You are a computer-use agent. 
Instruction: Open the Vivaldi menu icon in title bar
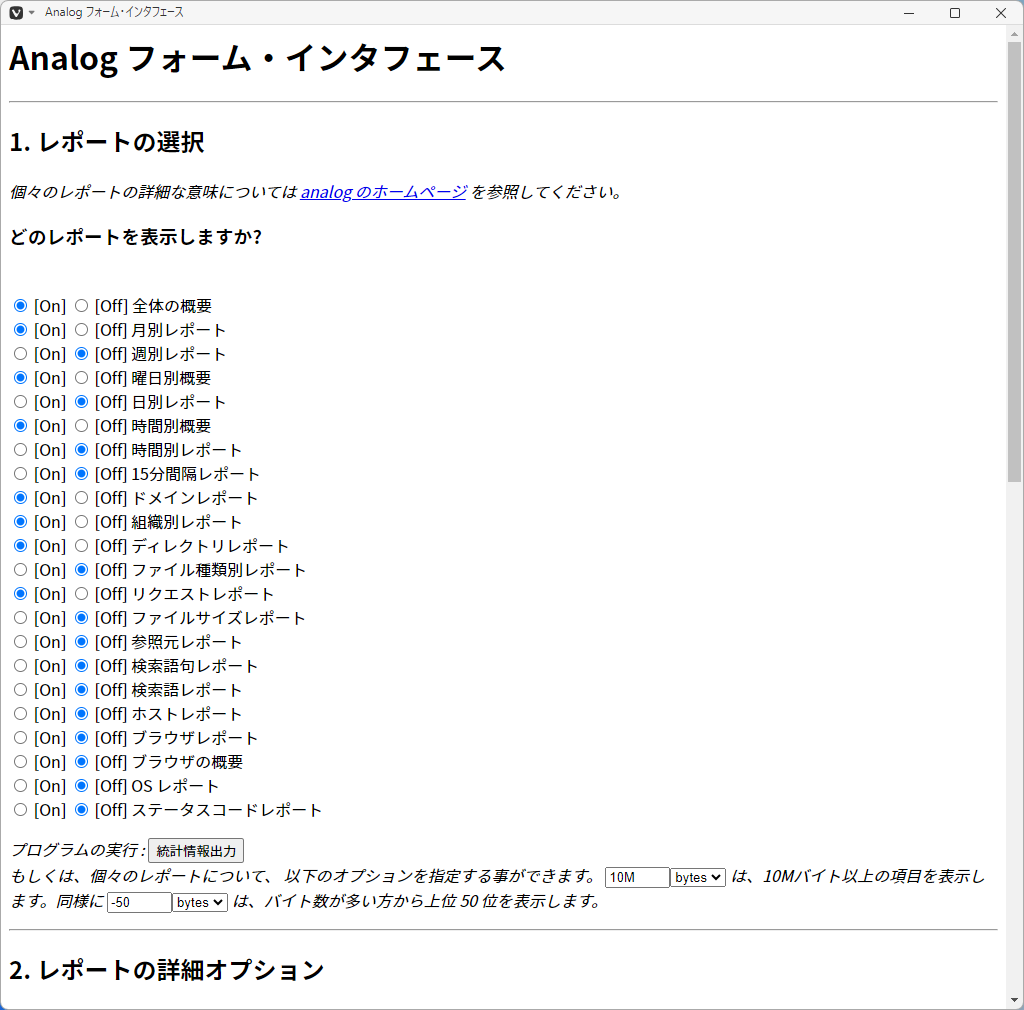pos(16,12)
